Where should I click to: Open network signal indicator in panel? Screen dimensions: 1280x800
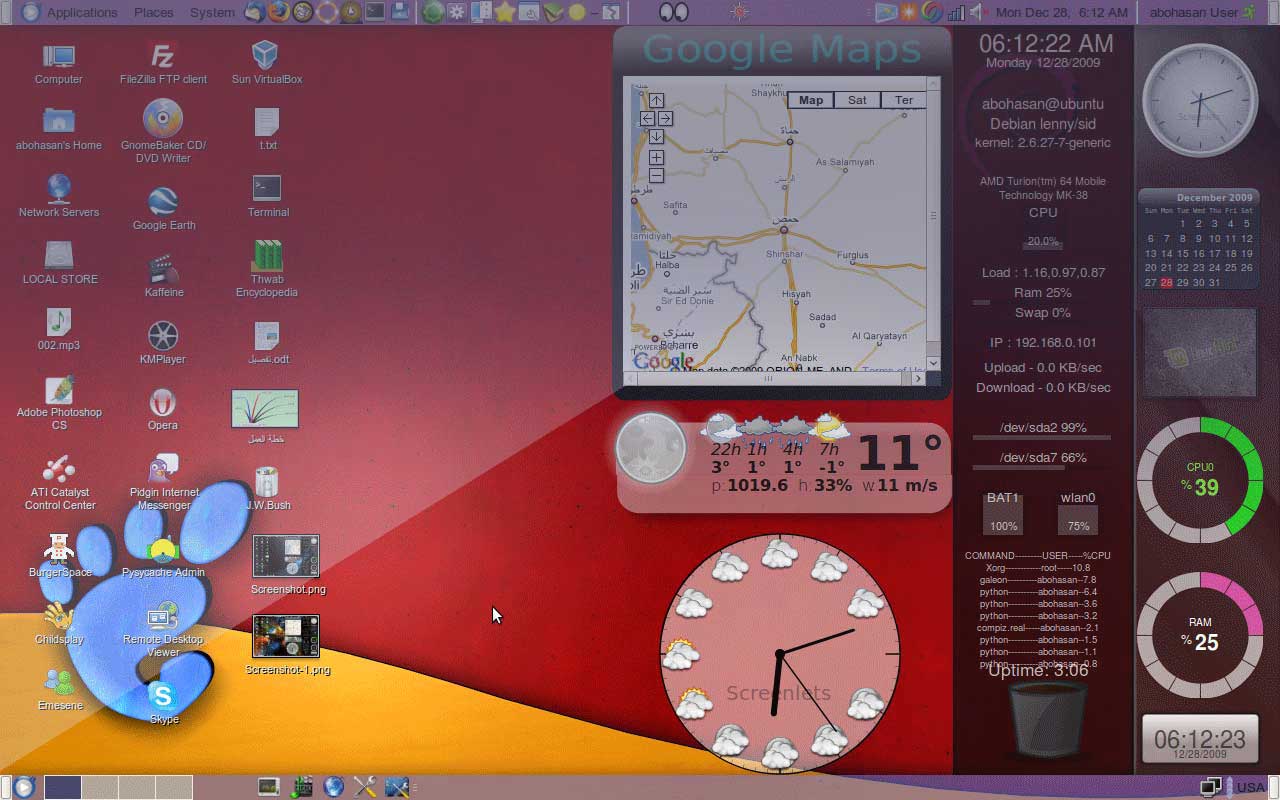(x=956, y=12)
